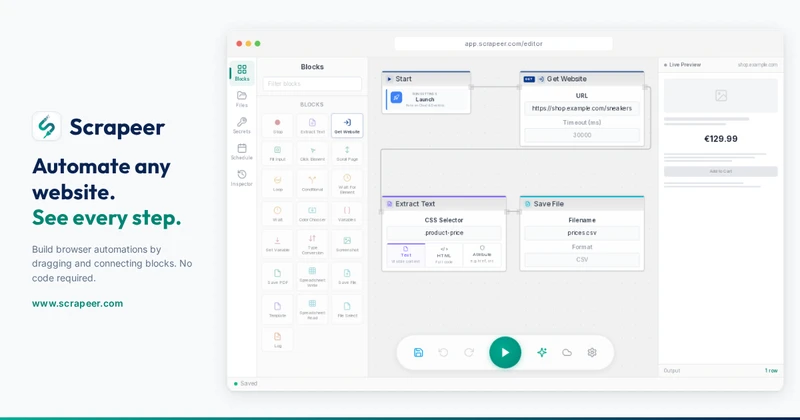Pick the Conditional block
This screenshot has width=800, height=420.
pyautogui.click(x=312, y=183)
